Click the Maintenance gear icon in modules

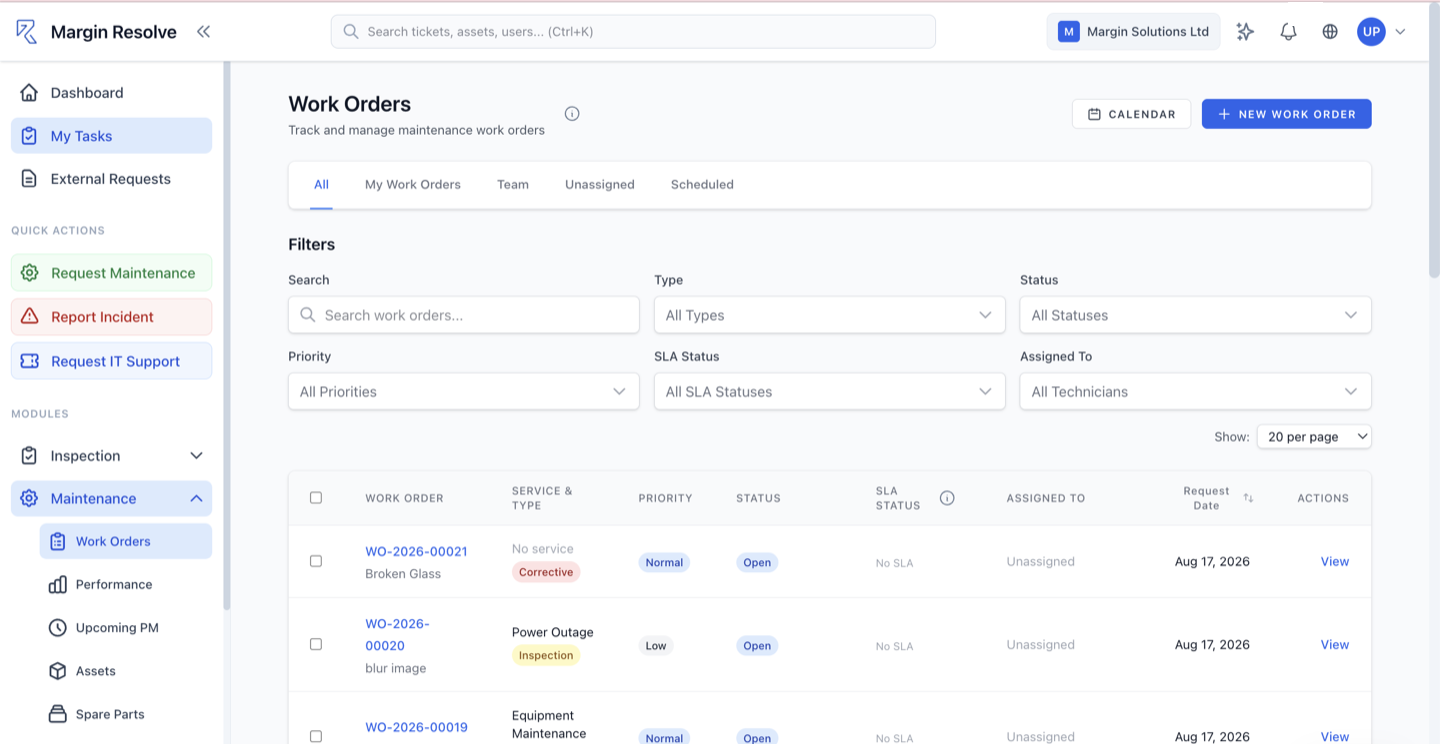(29, 498)
